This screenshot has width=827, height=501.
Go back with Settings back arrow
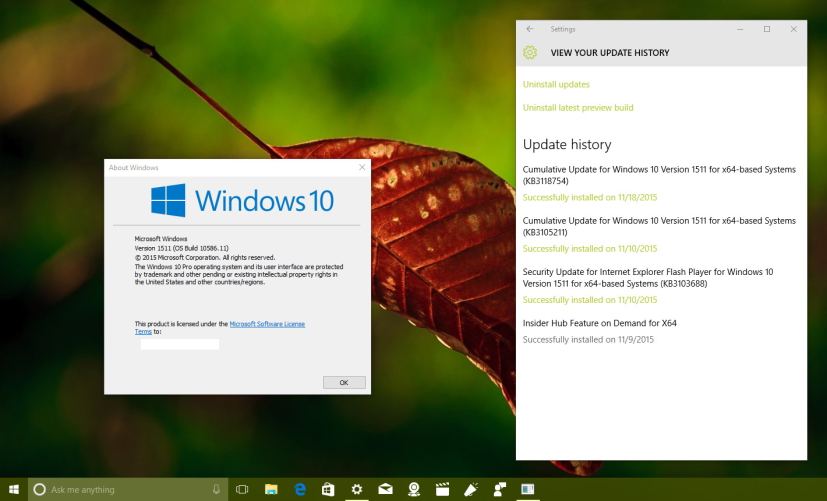click(x=530, y=29)
